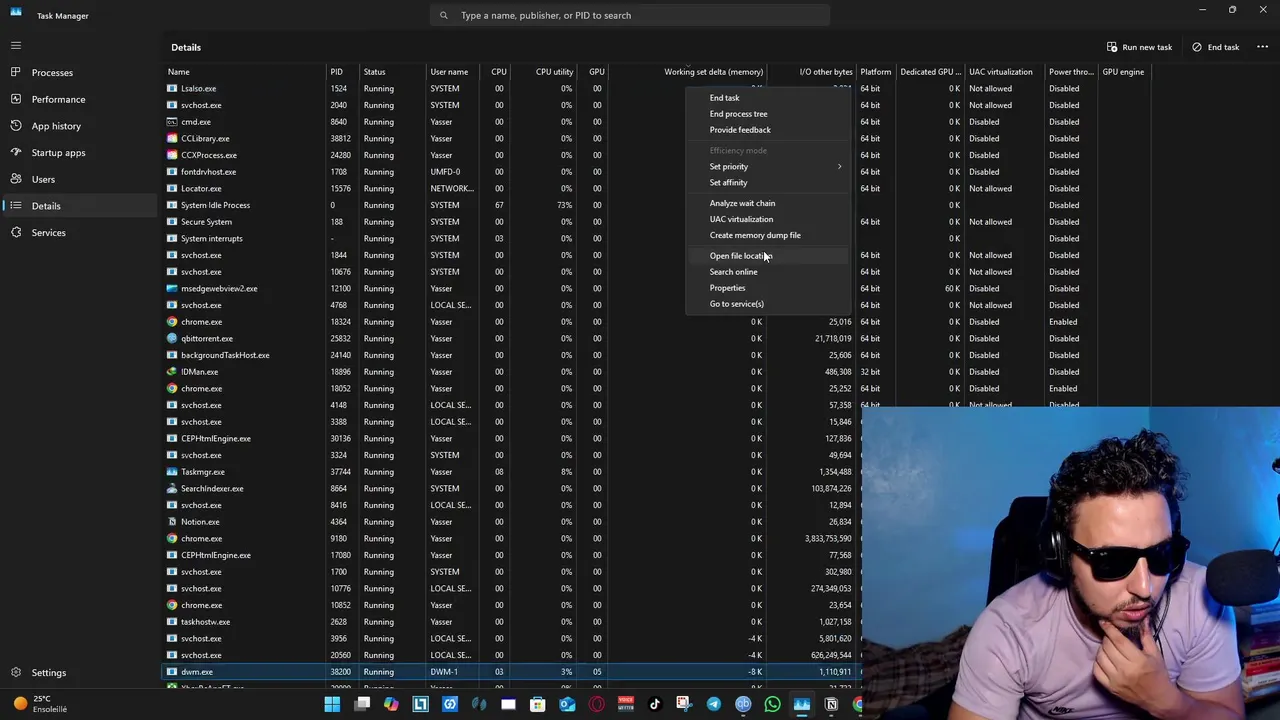The height and width of the screenshot is (720, 1280).
Task: Select SearchIndexer.exe row
Action: pos(512,489)
